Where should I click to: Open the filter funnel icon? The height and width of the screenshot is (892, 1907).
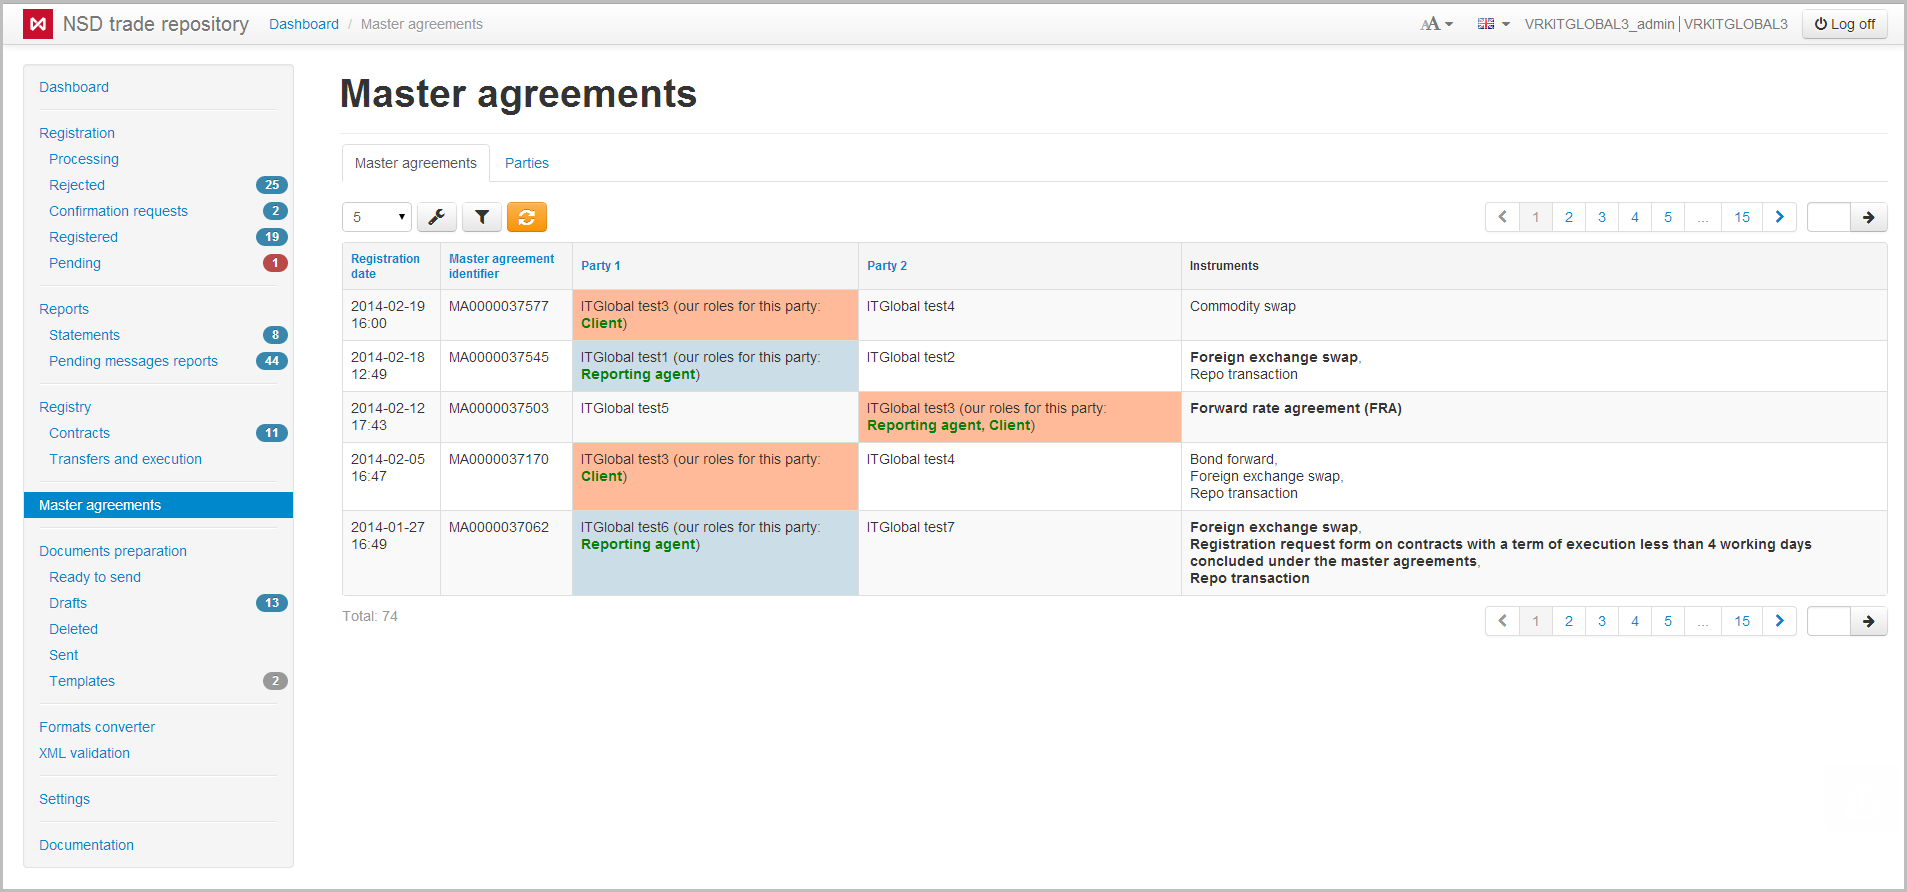482,217
